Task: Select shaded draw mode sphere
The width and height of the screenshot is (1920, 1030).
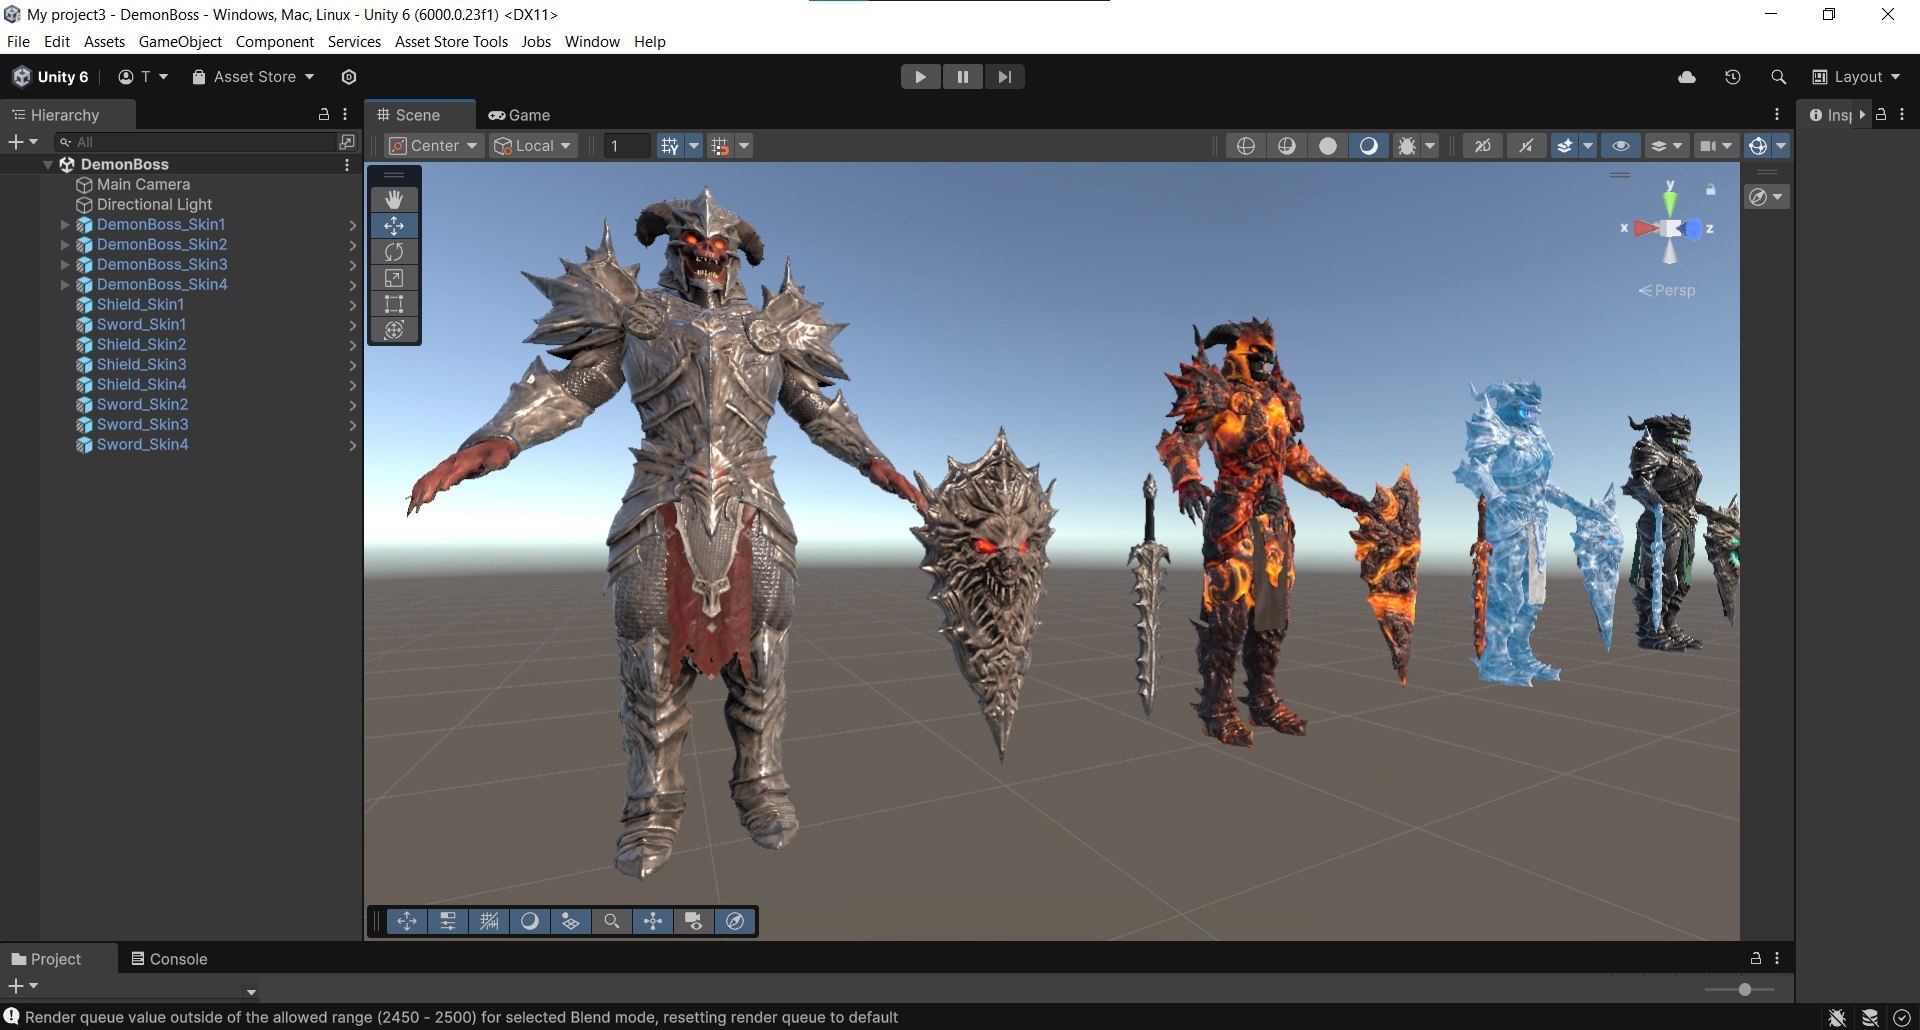Action: [x=1369, y=146]
